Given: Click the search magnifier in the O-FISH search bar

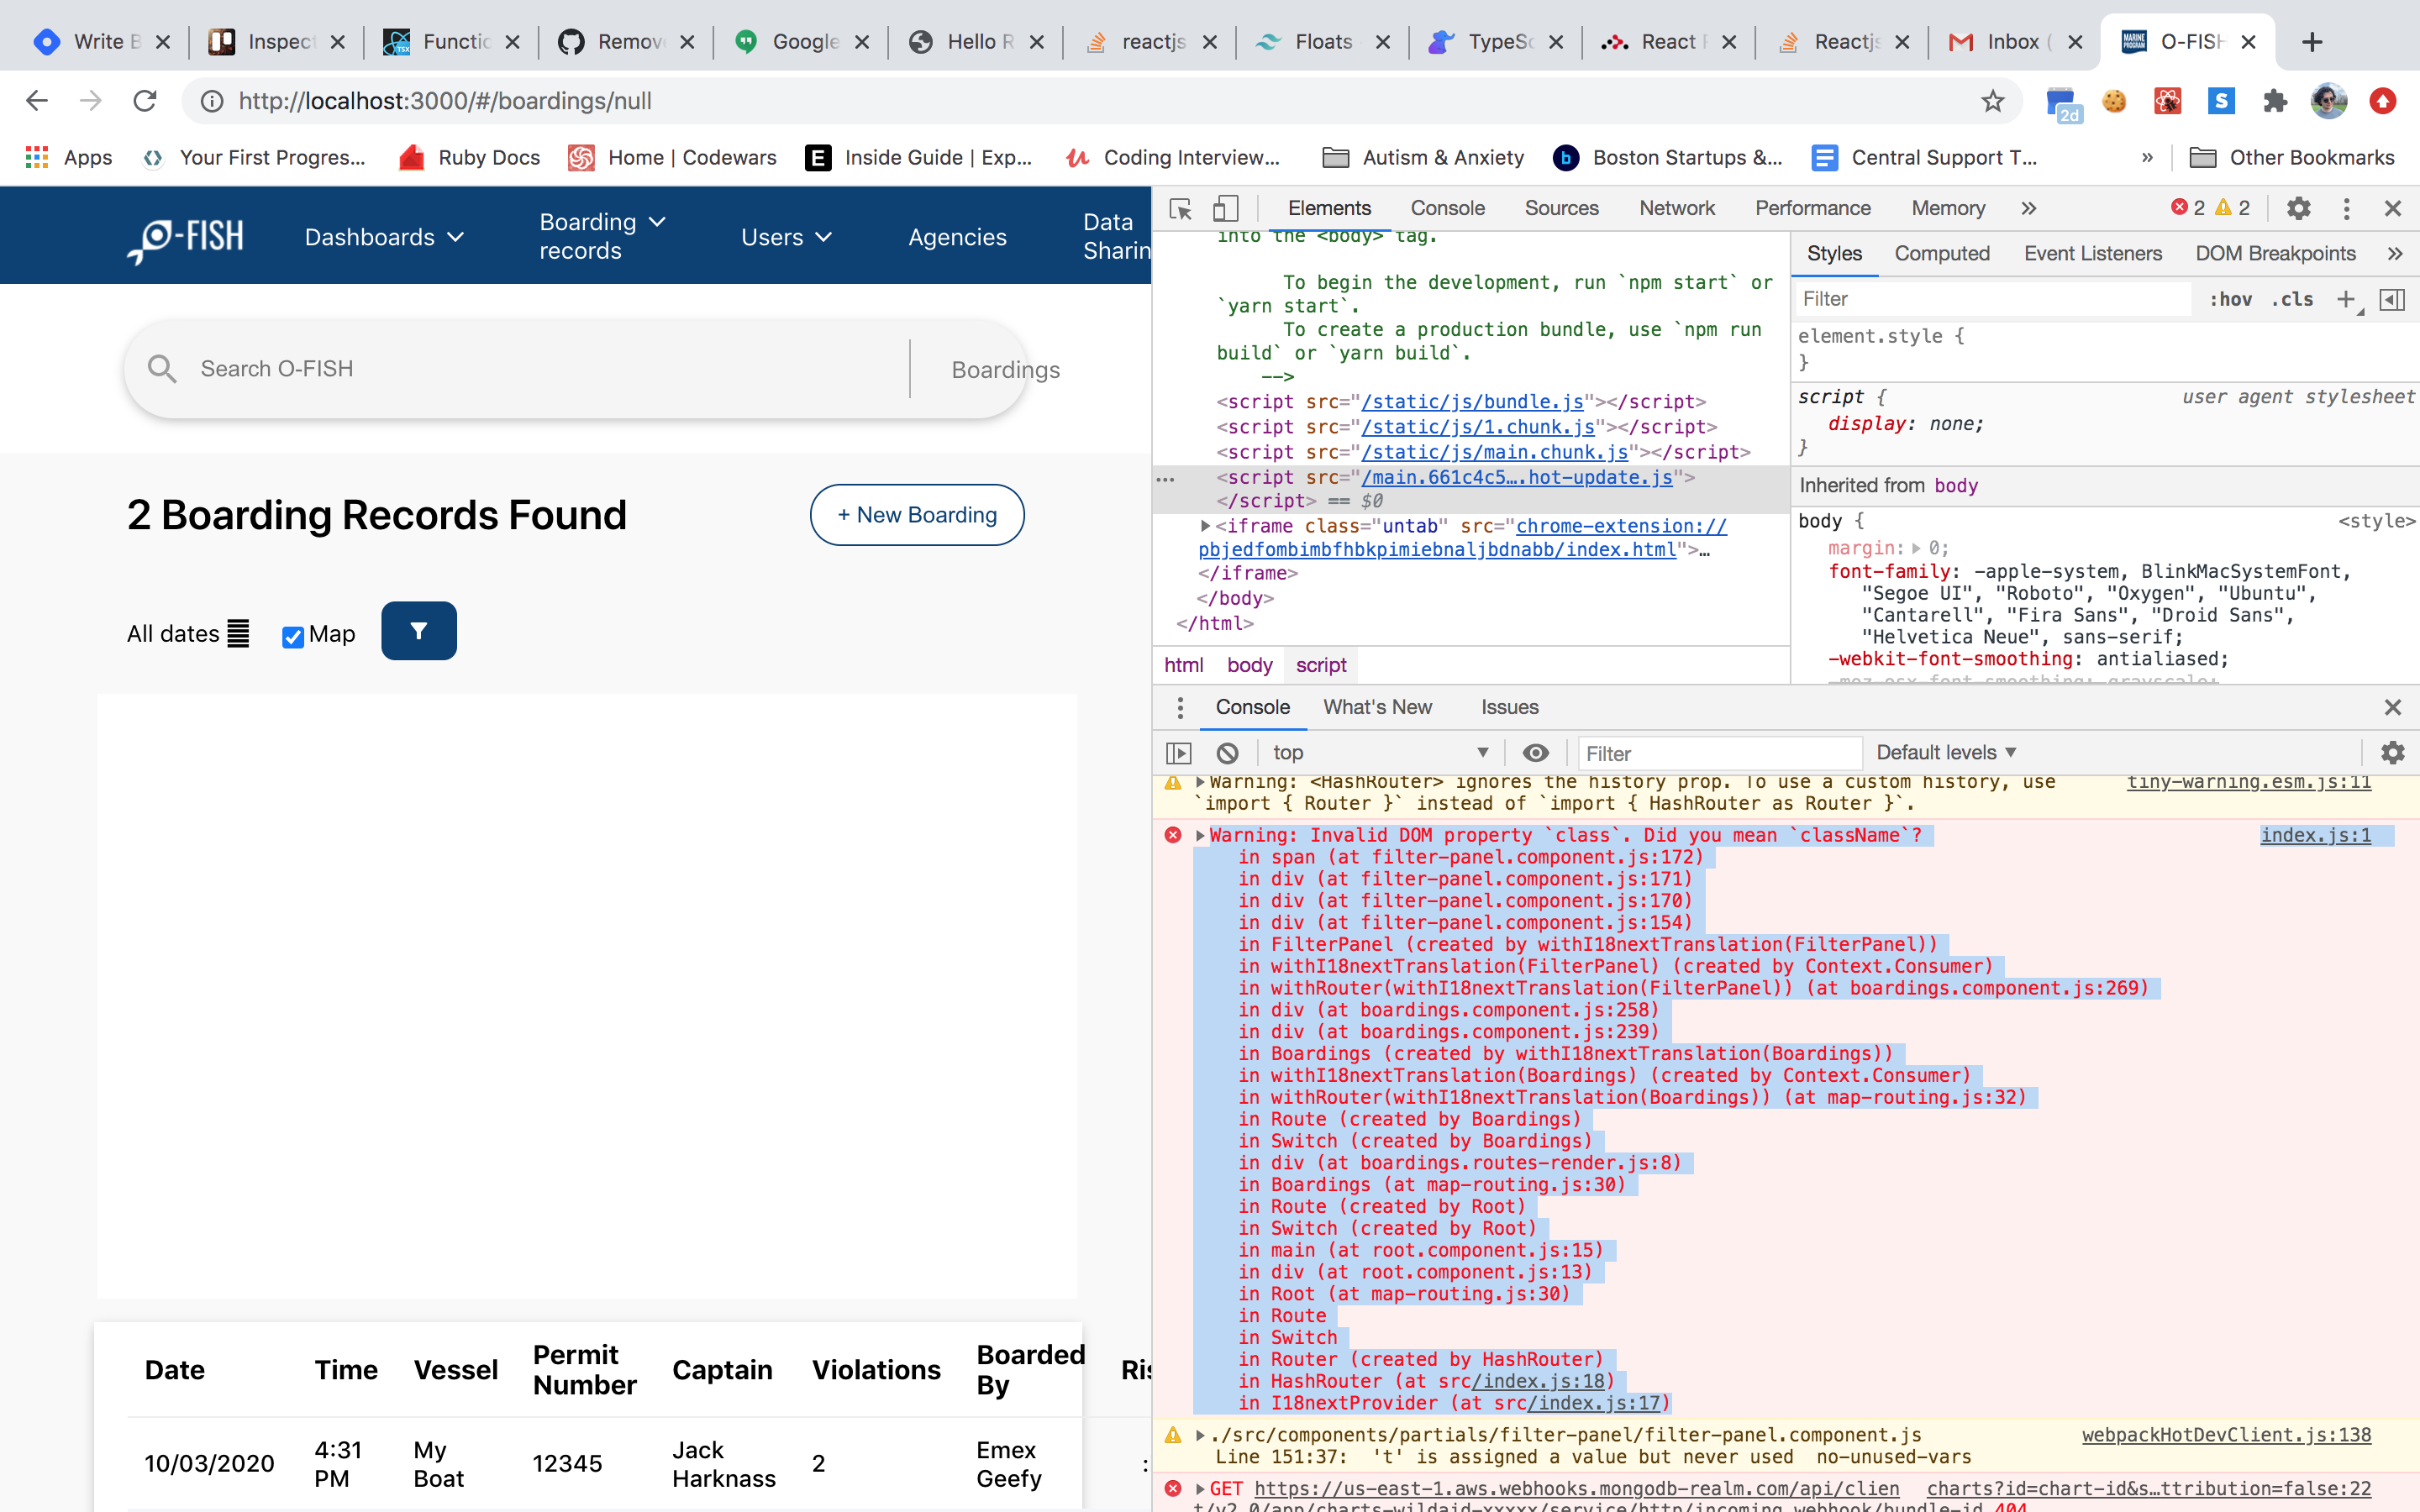Looking at the screenshot, I should click(163, 368).
